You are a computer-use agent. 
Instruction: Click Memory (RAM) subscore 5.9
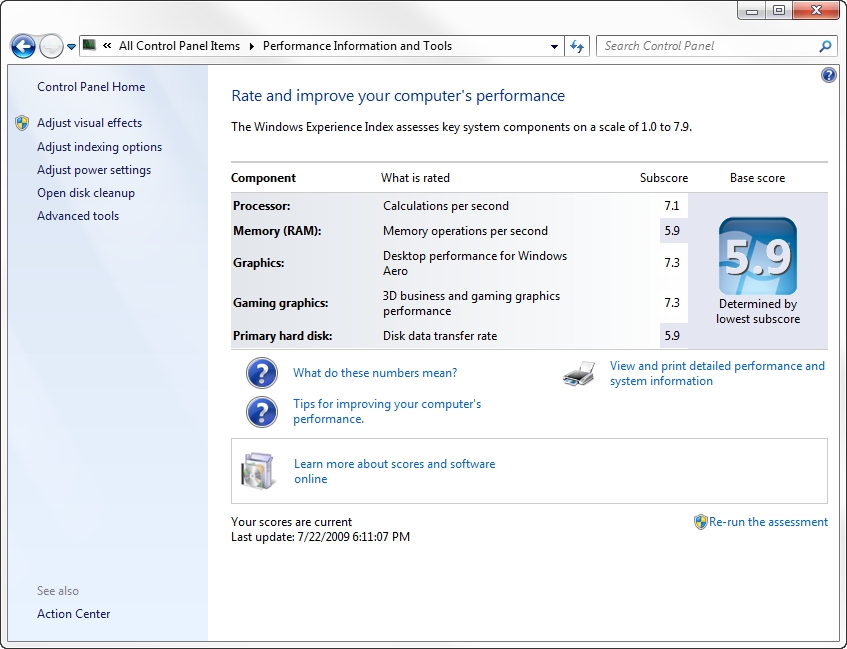pos(671,231)
